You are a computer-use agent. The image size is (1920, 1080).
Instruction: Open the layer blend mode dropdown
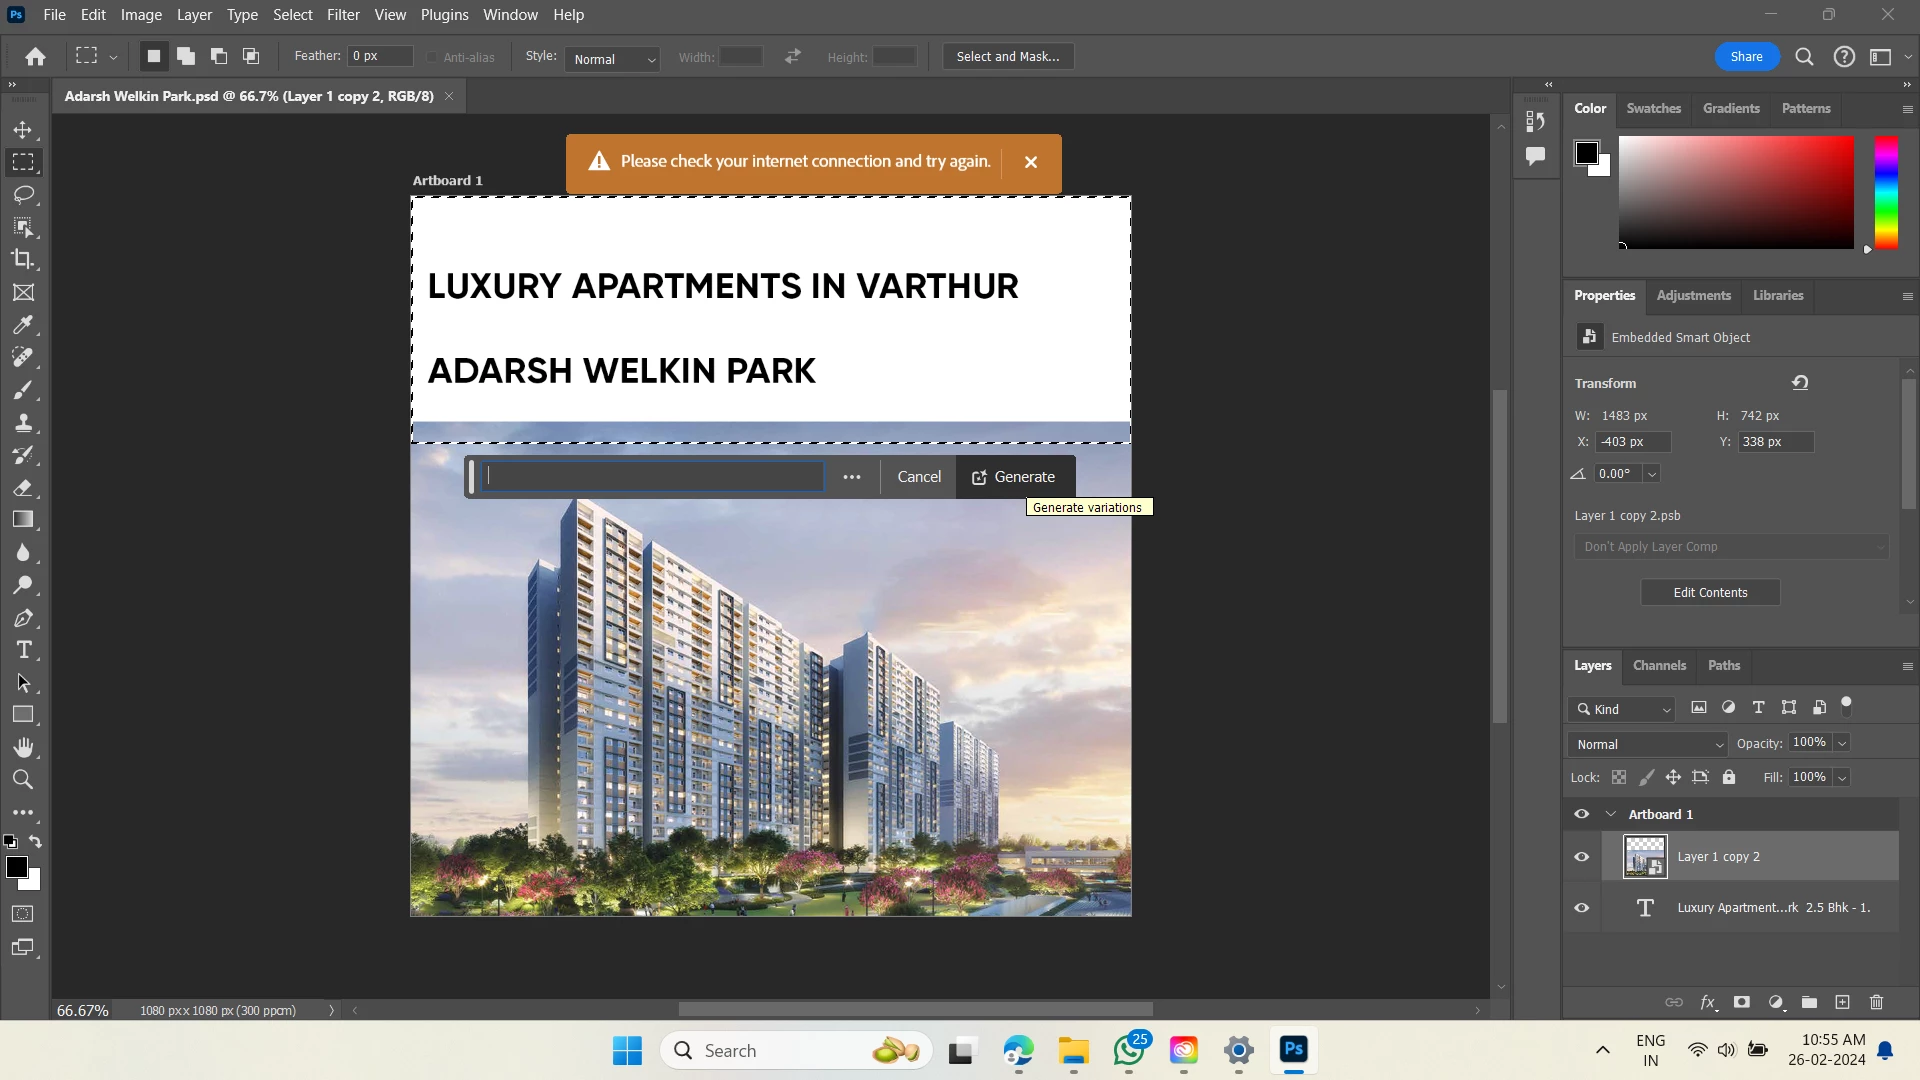click(x=1648, y=744)
